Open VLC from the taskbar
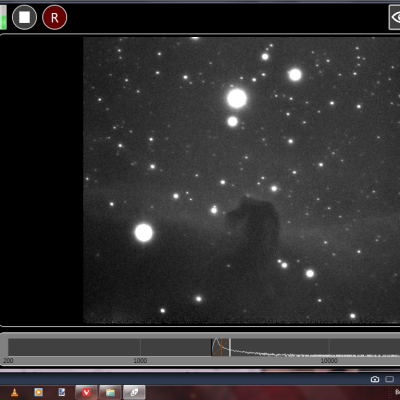The image size is (400, 400). click(x=14, y=392)
